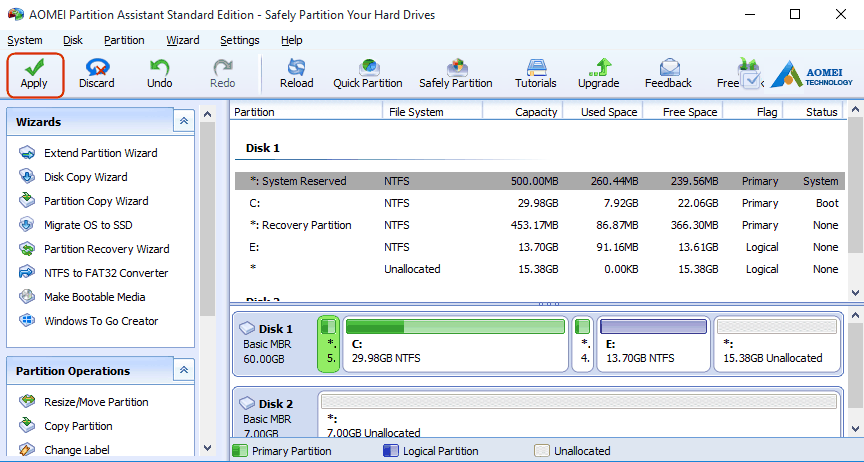
Task: Open the Wizard menu
Action: 183,40
